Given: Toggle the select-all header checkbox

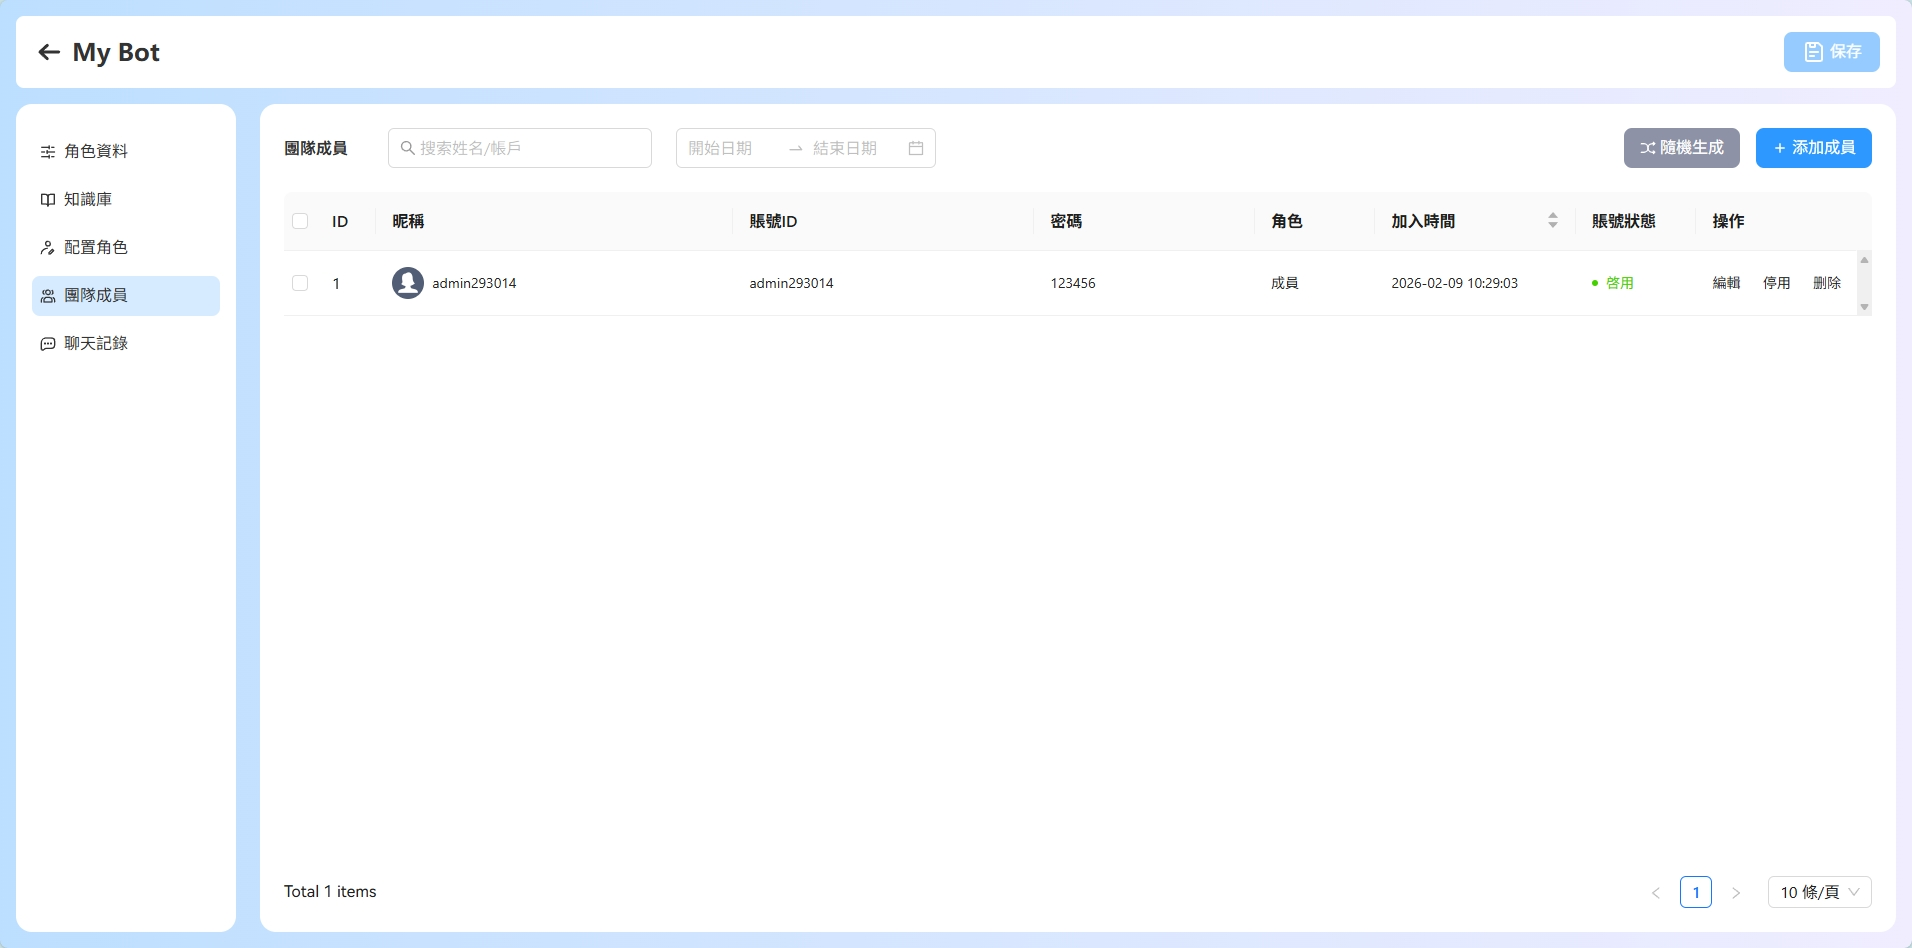Looking at the screenshot, I should click(x=300, y=221).
